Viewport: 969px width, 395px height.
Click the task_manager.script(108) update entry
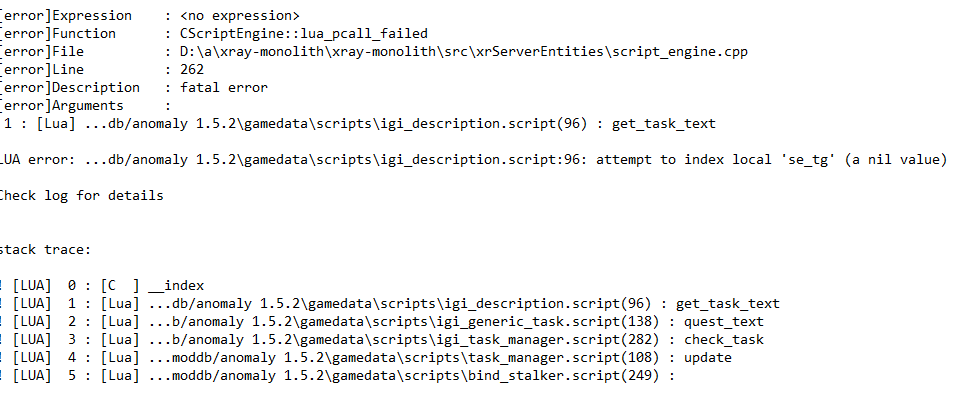[366, 357]
